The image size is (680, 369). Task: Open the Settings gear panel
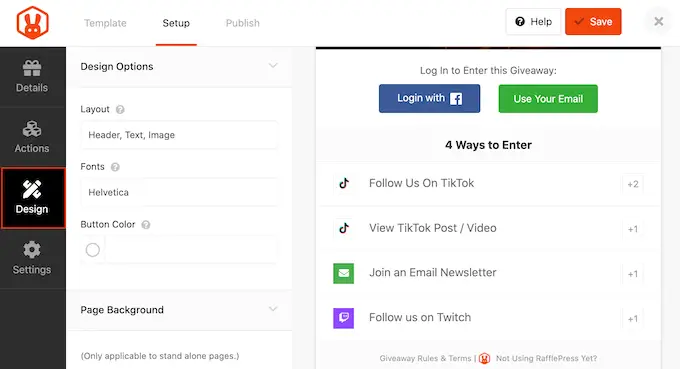tap(32, 258)
